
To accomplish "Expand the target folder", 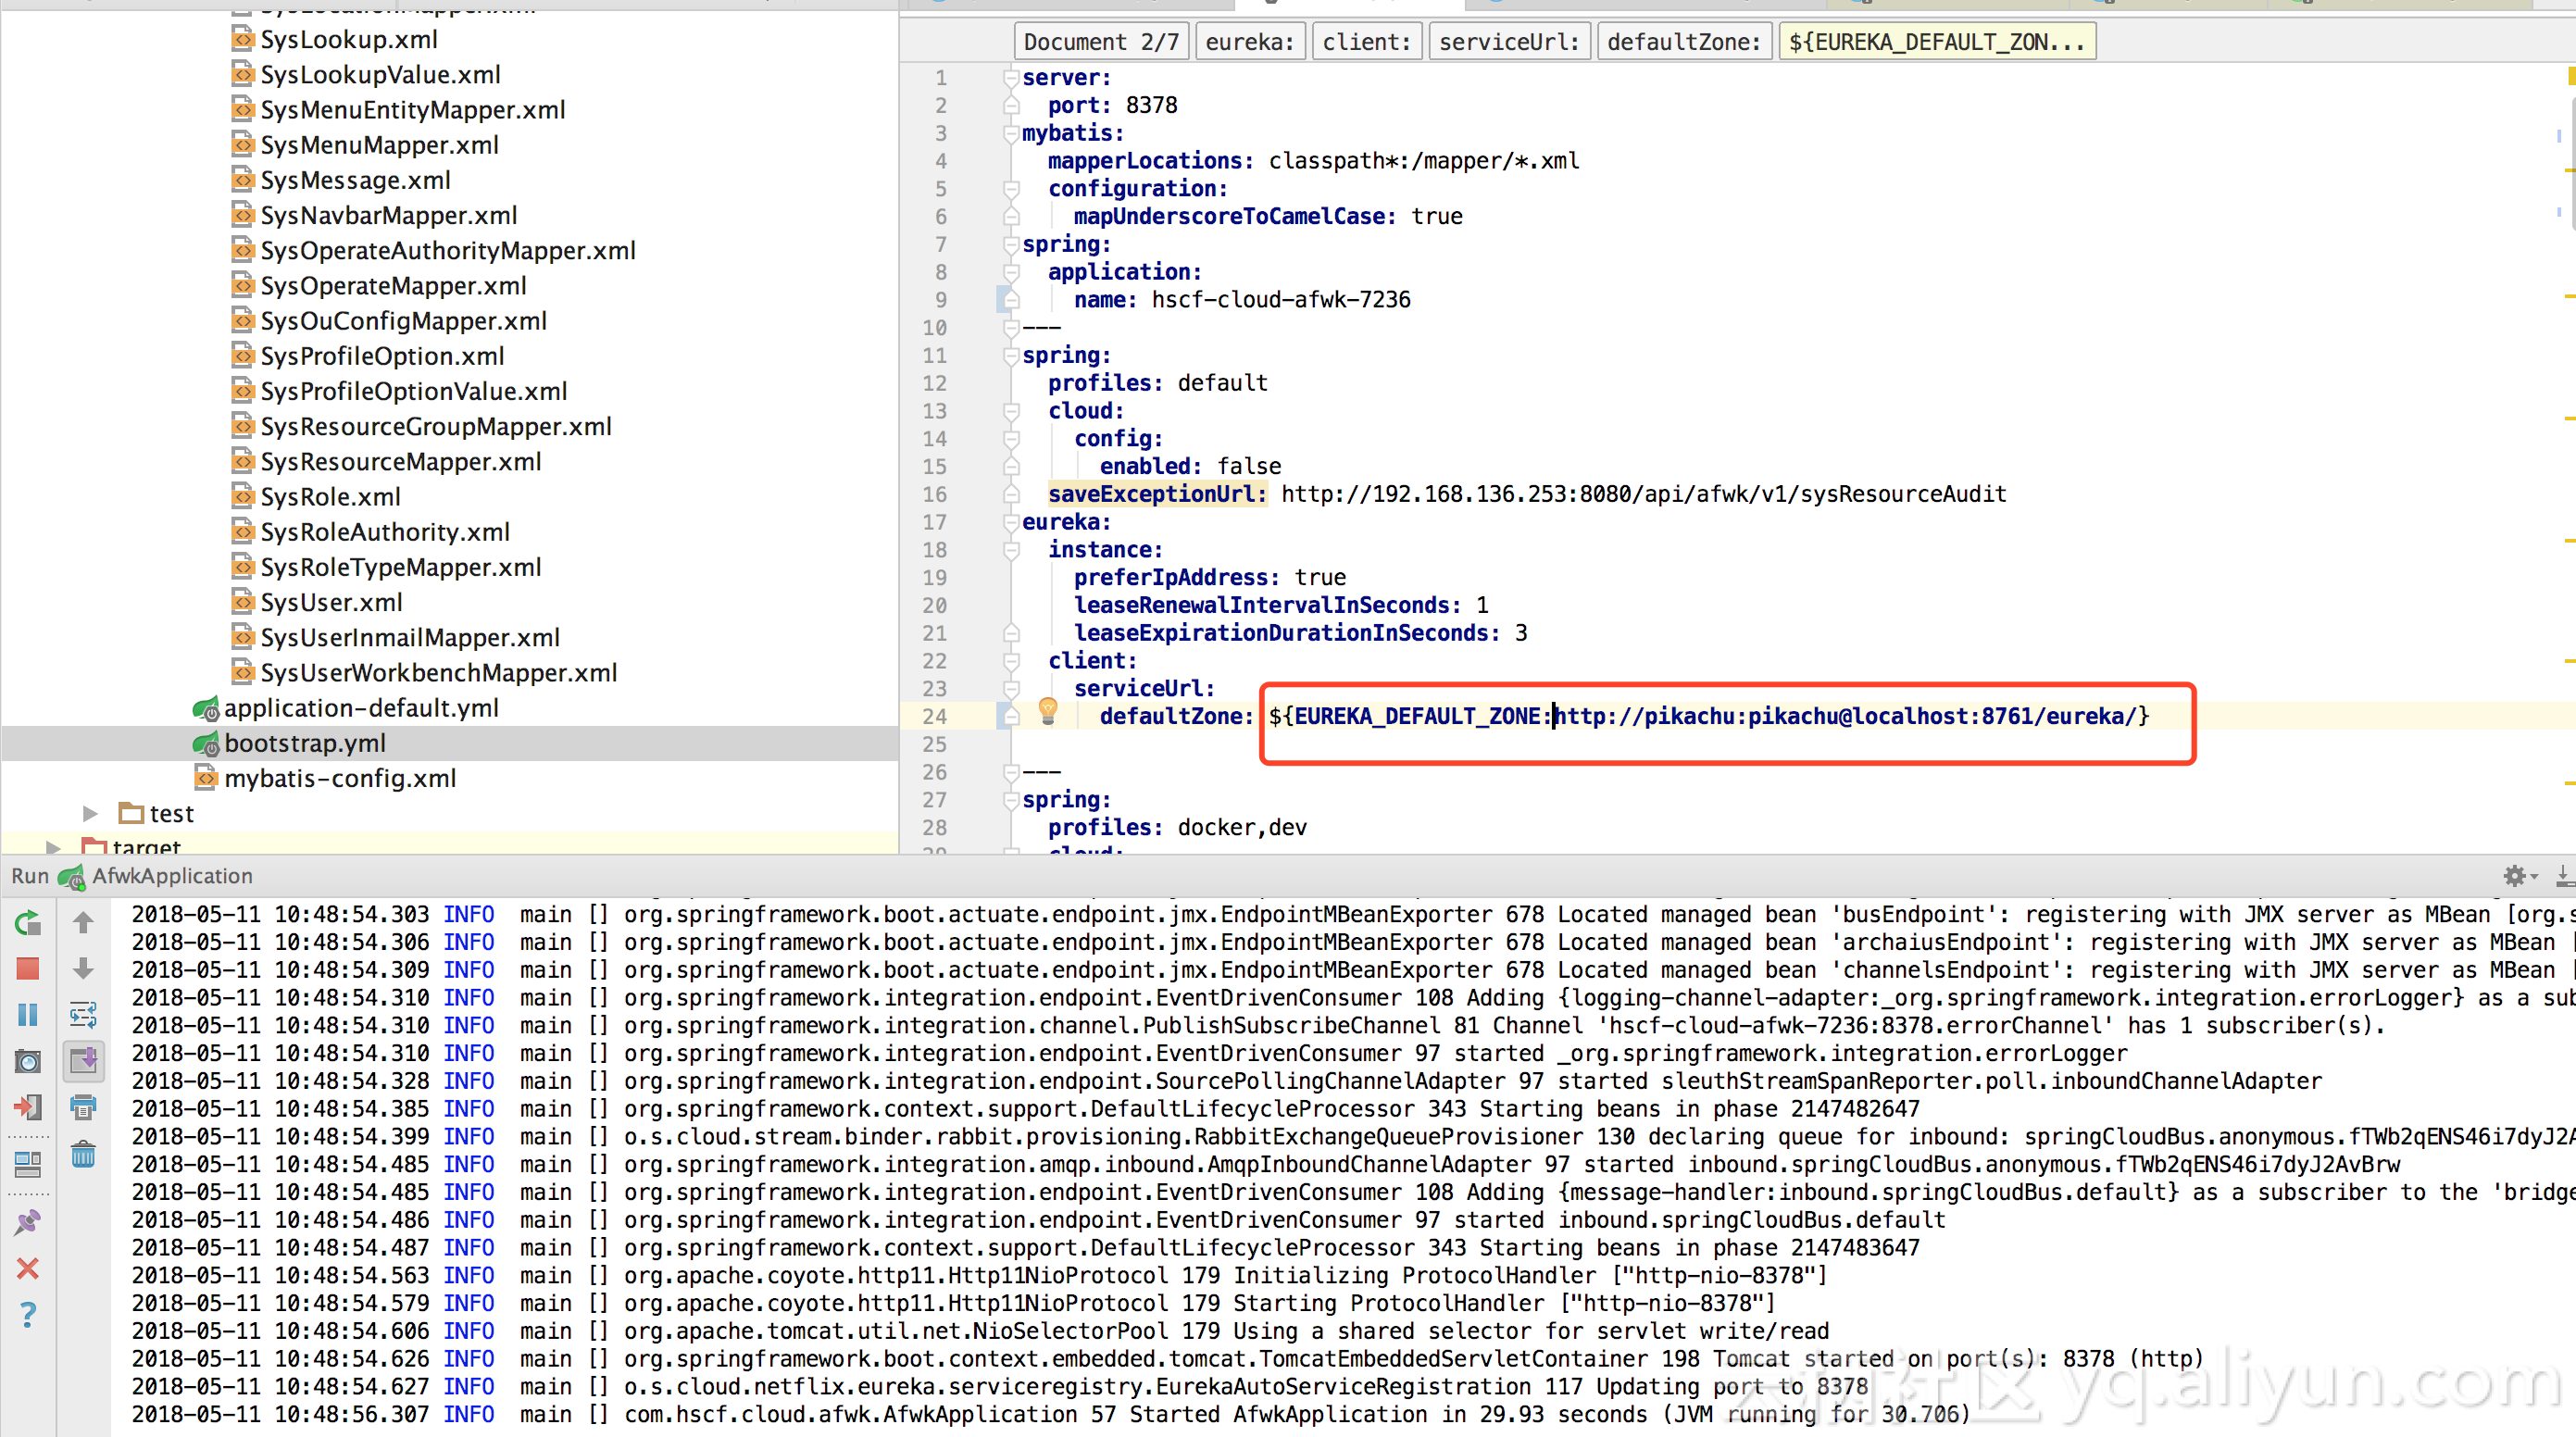I will click(54, 847).
